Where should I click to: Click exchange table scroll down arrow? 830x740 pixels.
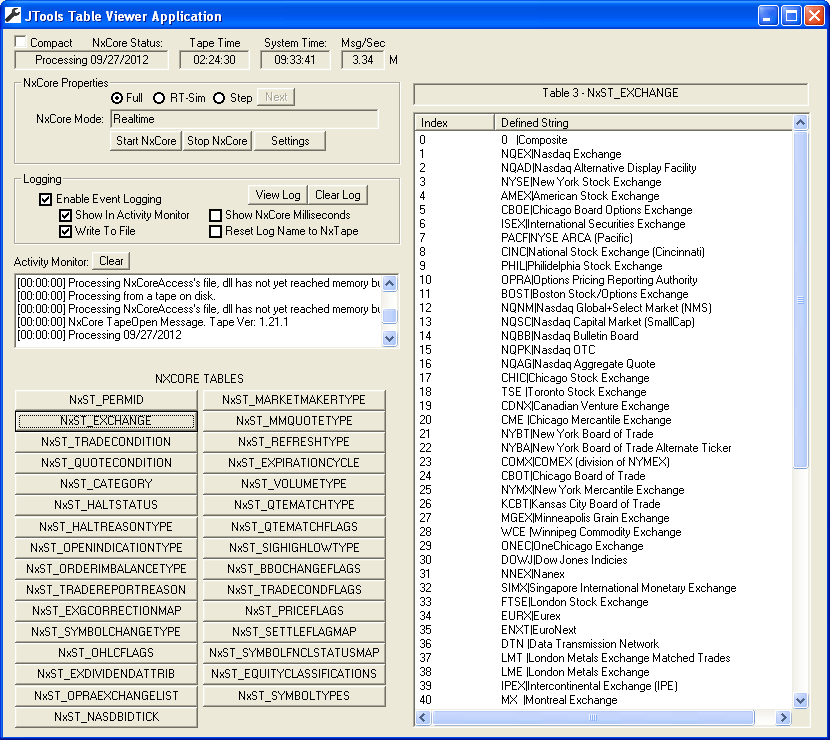point(800,700)
